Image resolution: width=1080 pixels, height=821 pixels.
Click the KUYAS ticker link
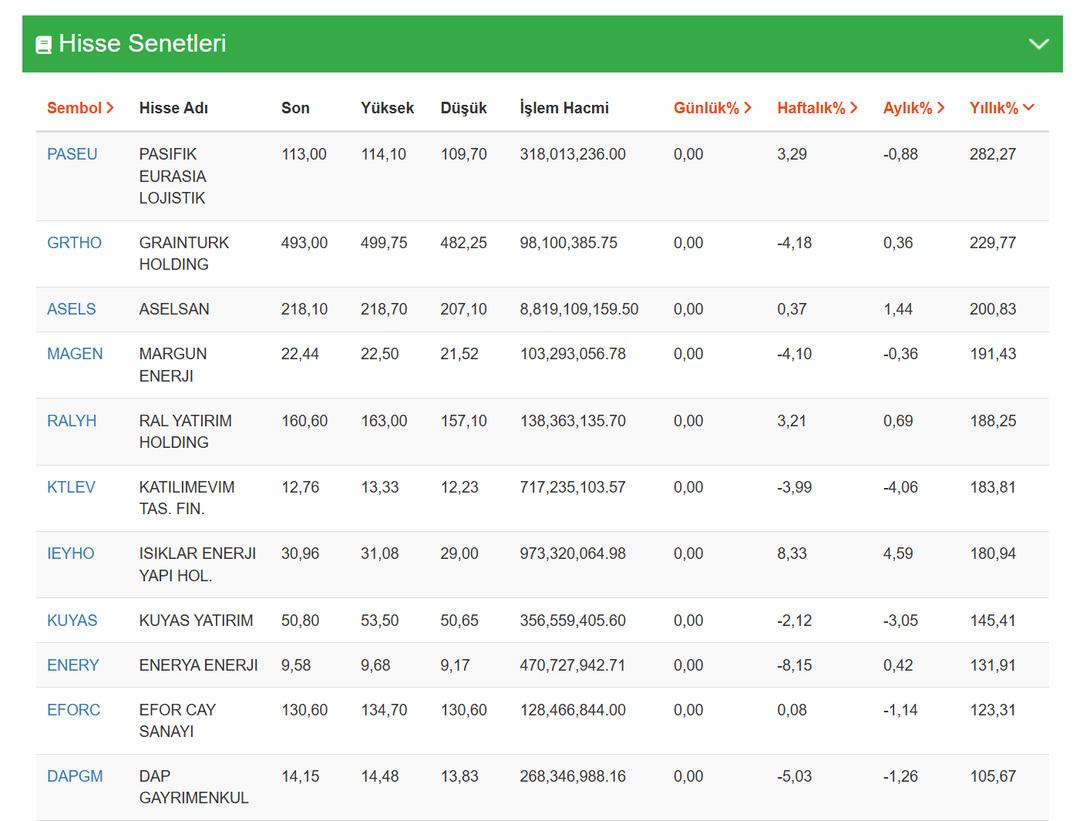coord(72,620)
